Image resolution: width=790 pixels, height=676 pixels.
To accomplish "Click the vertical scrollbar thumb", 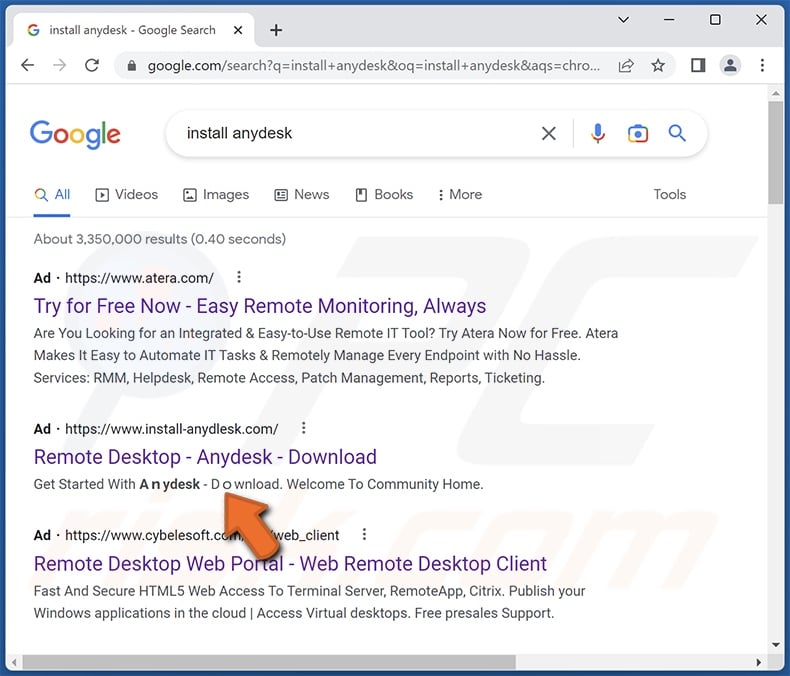I will [775, 153].
